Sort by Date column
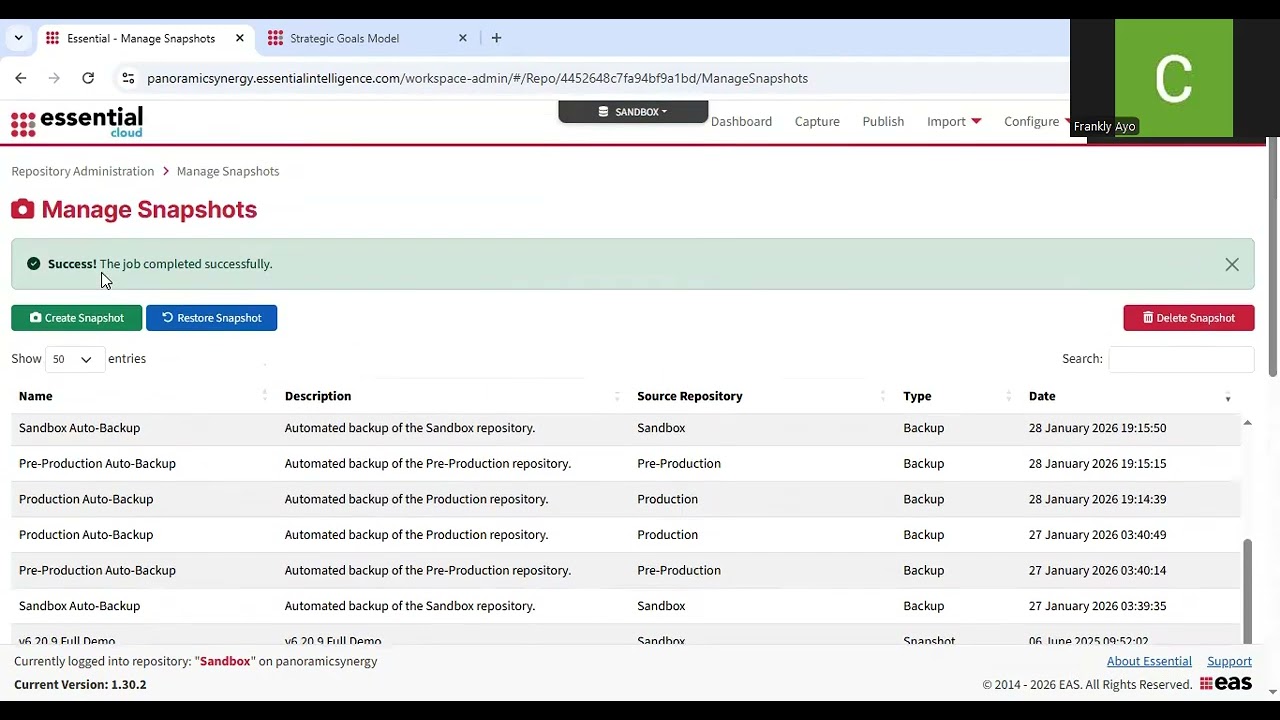The width and height of the screenshot is (1280, 720). (1130, 396)
